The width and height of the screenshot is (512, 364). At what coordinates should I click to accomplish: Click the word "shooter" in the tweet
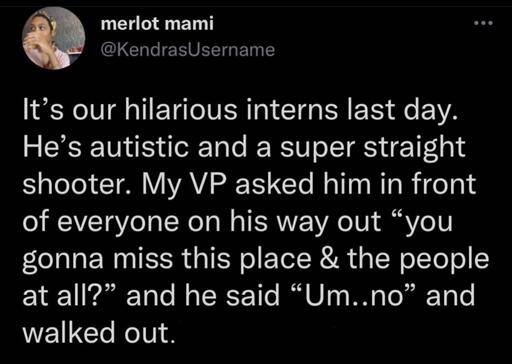(78, 184)
